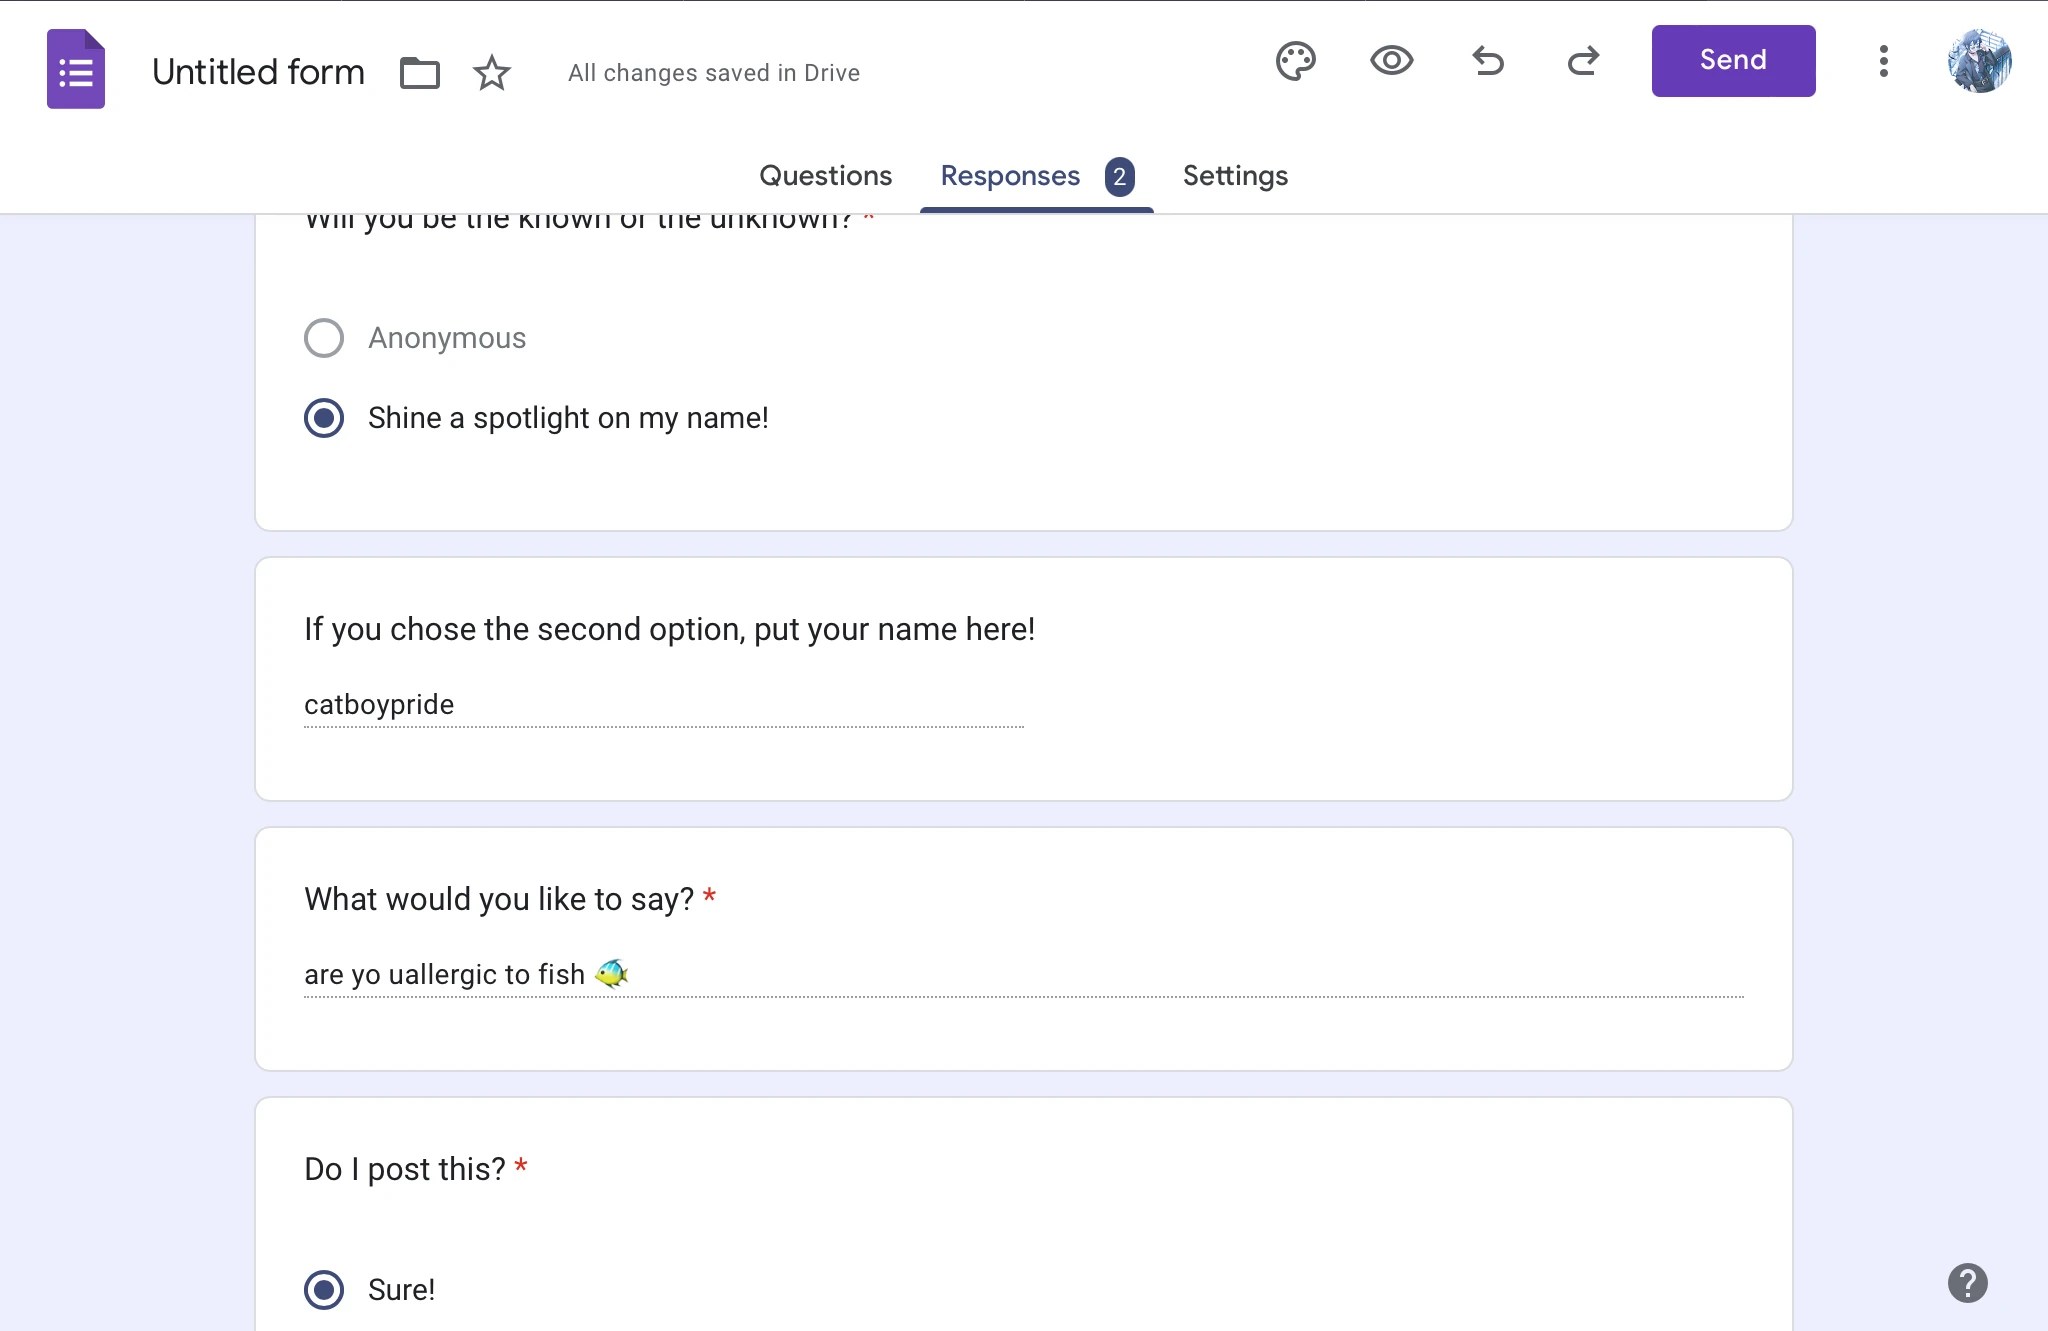Select the 'Sure!' radio option
This screenshot has height=1331, width=2048.
[x=322, y=1290]
